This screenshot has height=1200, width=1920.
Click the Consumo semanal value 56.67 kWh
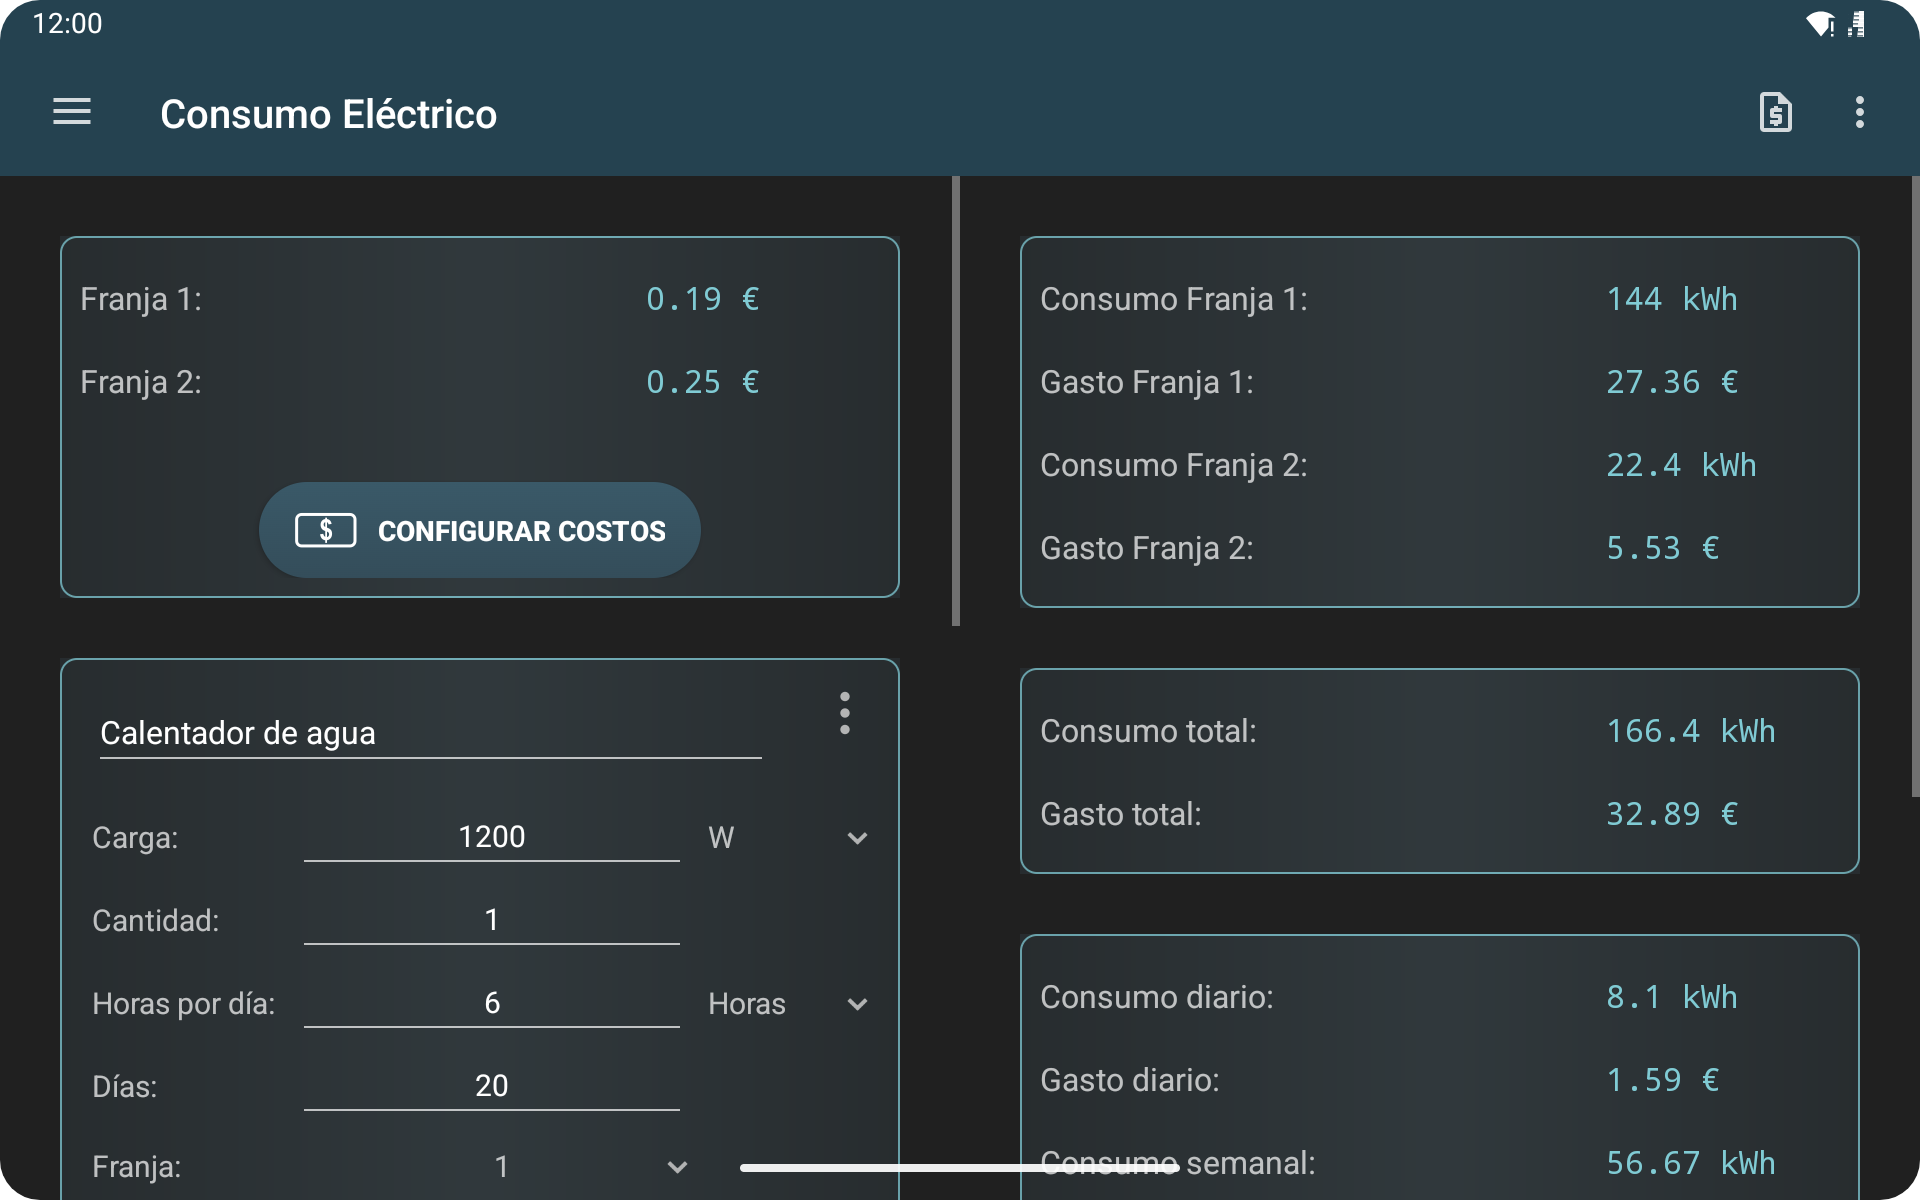tap(1691, 1163)
